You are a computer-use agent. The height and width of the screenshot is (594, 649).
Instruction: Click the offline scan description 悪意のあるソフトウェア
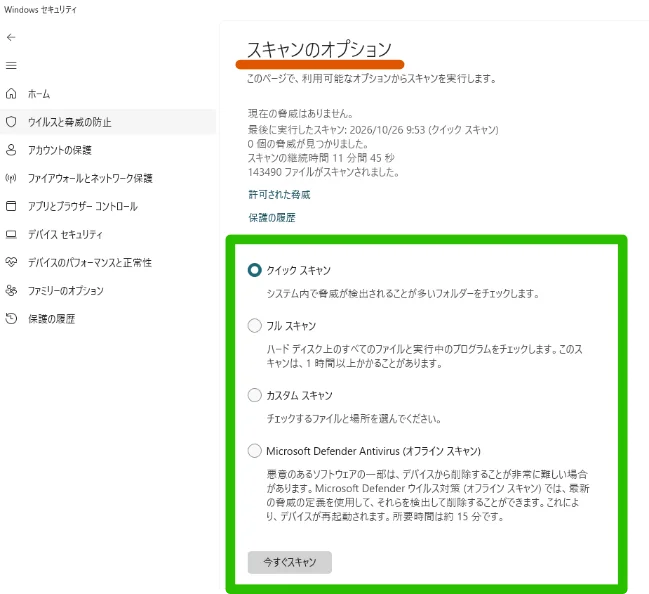point(428,495)
